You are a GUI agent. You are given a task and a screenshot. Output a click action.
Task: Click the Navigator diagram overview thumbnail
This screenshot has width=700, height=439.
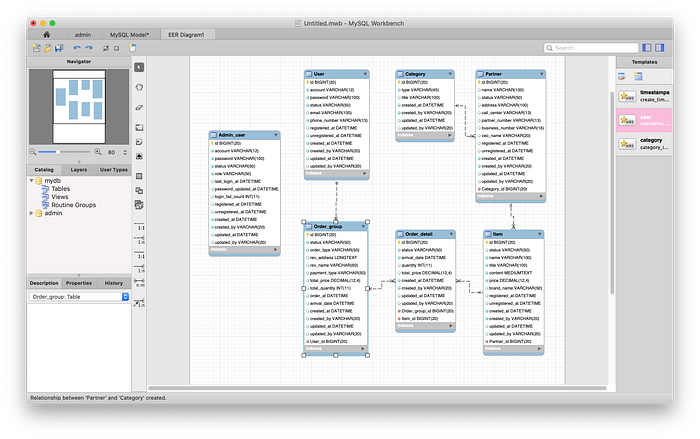pos(79,106)
